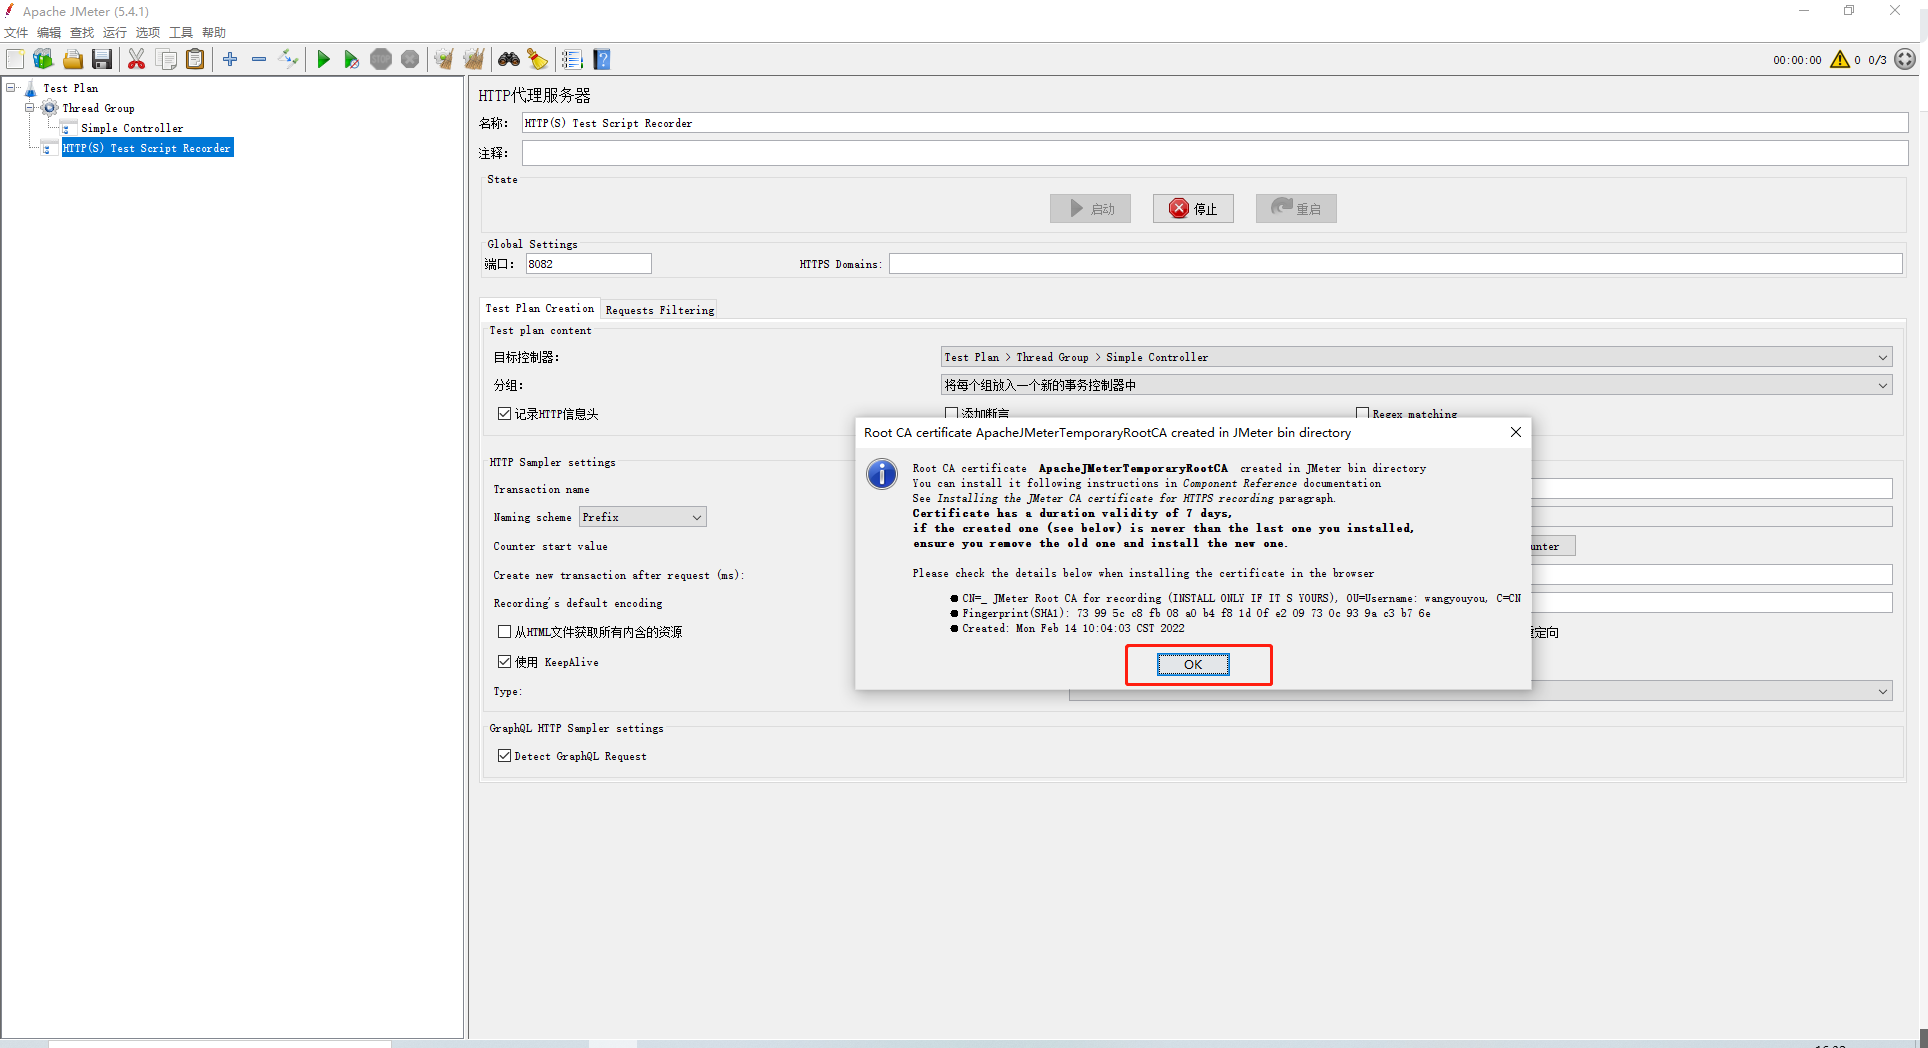The image size is (1928, 1048).
Task: Click the 端口 port field 8082
Action: click(x=588, y=264)
